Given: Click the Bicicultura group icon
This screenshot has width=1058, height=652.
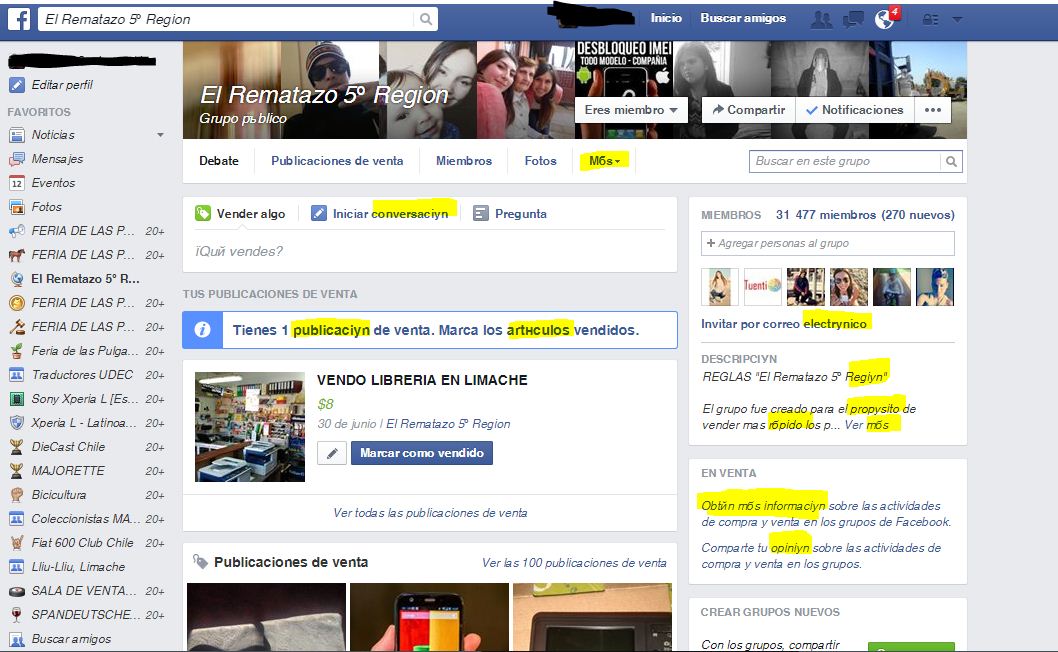Looking at the screenshot, I should tap(17, 495).
